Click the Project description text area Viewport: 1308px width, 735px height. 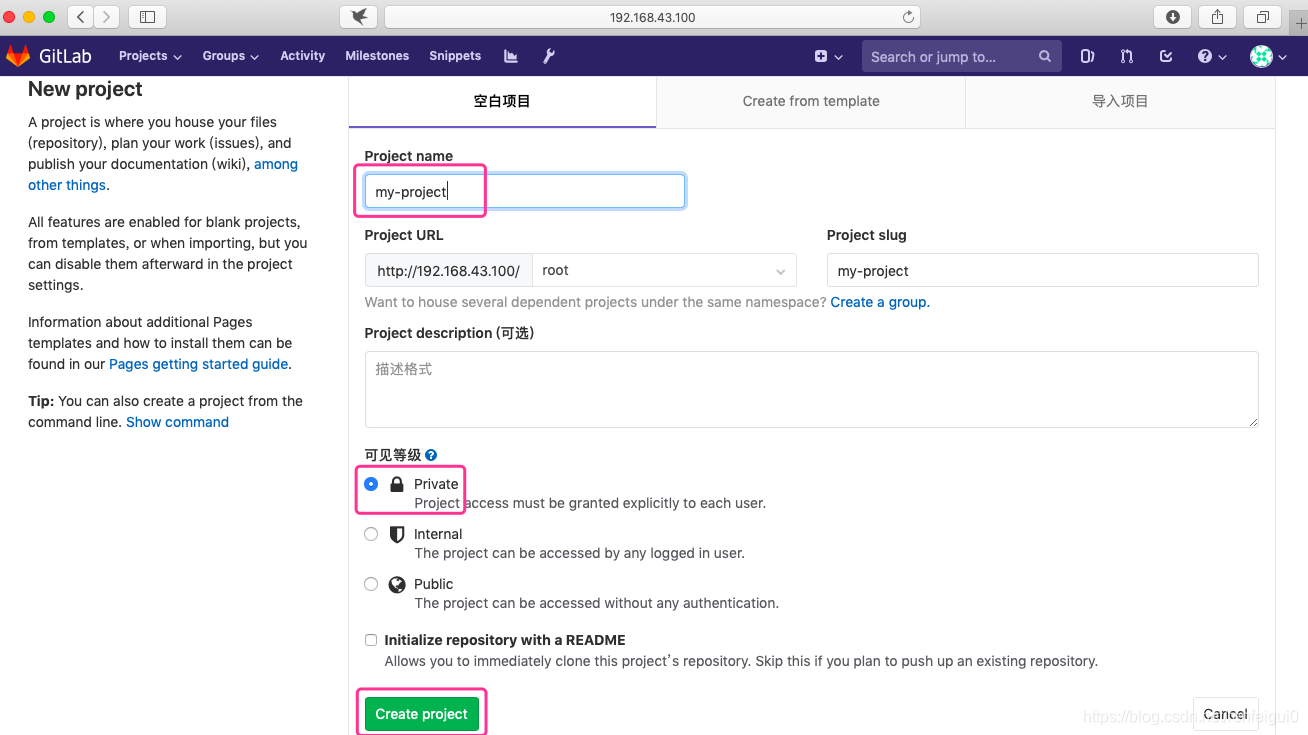(x=811, y=389)
